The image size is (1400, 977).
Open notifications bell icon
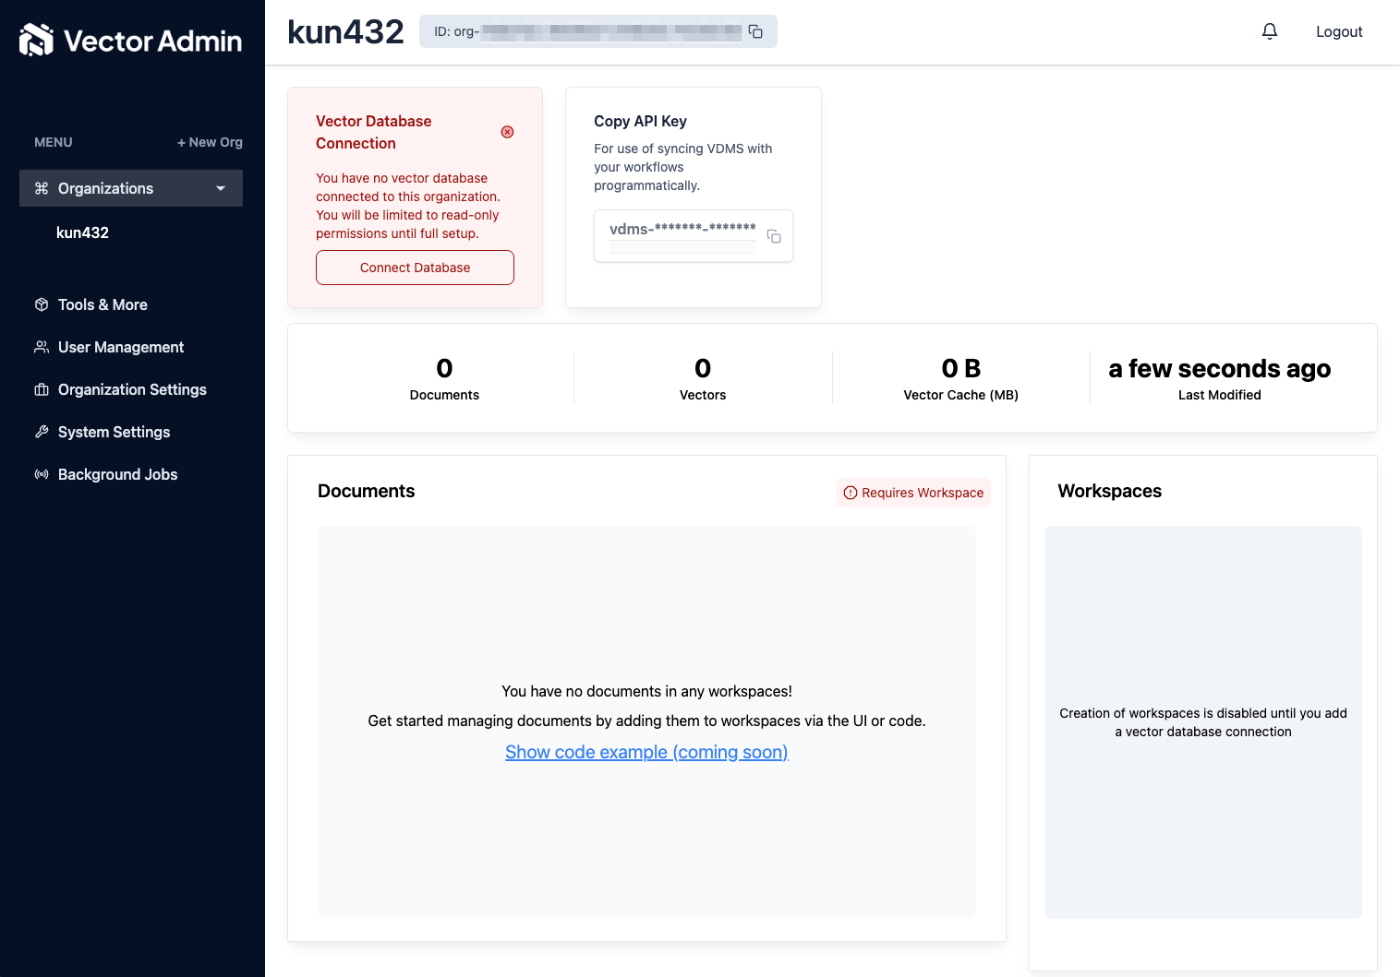coord(1269,31)
